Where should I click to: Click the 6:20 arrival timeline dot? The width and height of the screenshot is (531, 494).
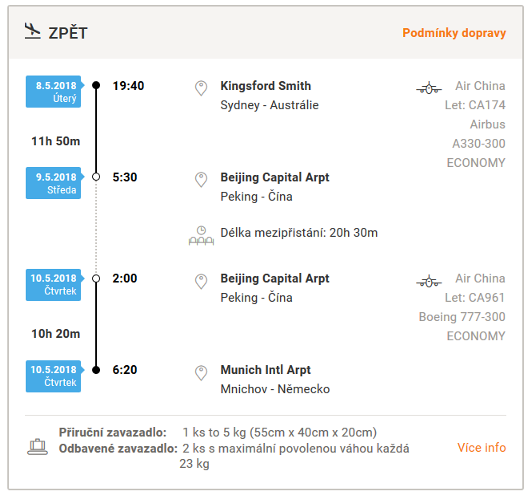click(96, 370)
